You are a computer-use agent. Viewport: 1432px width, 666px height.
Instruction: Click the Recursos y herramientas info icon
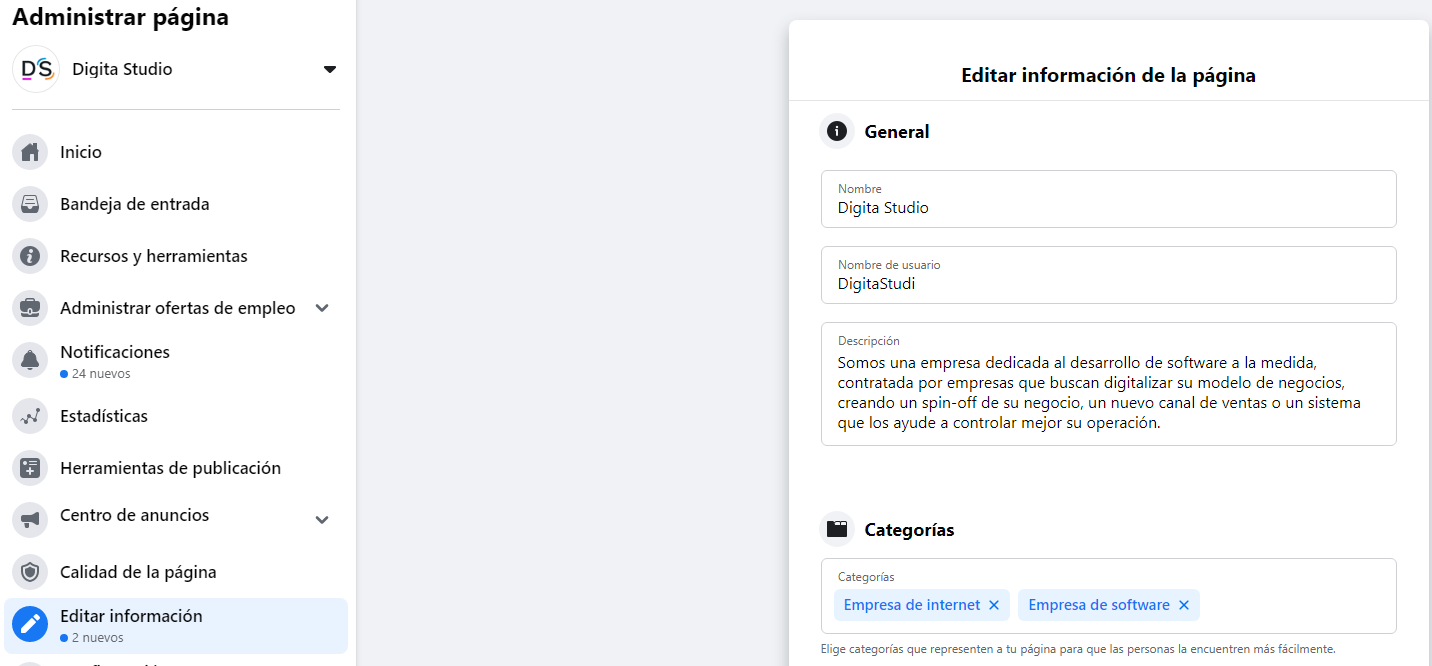(x=30, y=256)
